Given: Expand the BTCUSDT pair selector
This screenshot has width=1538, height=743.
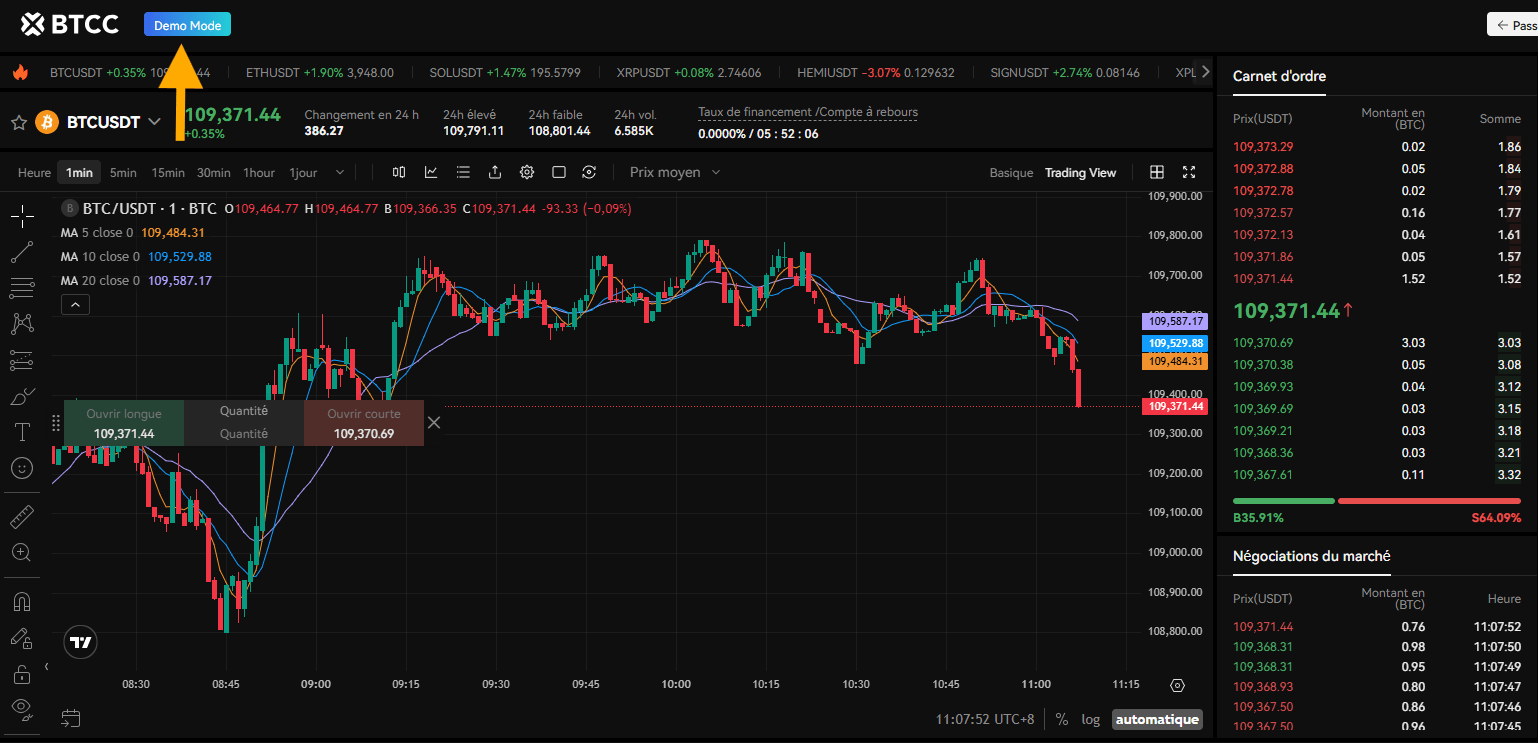Looking at the screenshot, I should [155, 122].
